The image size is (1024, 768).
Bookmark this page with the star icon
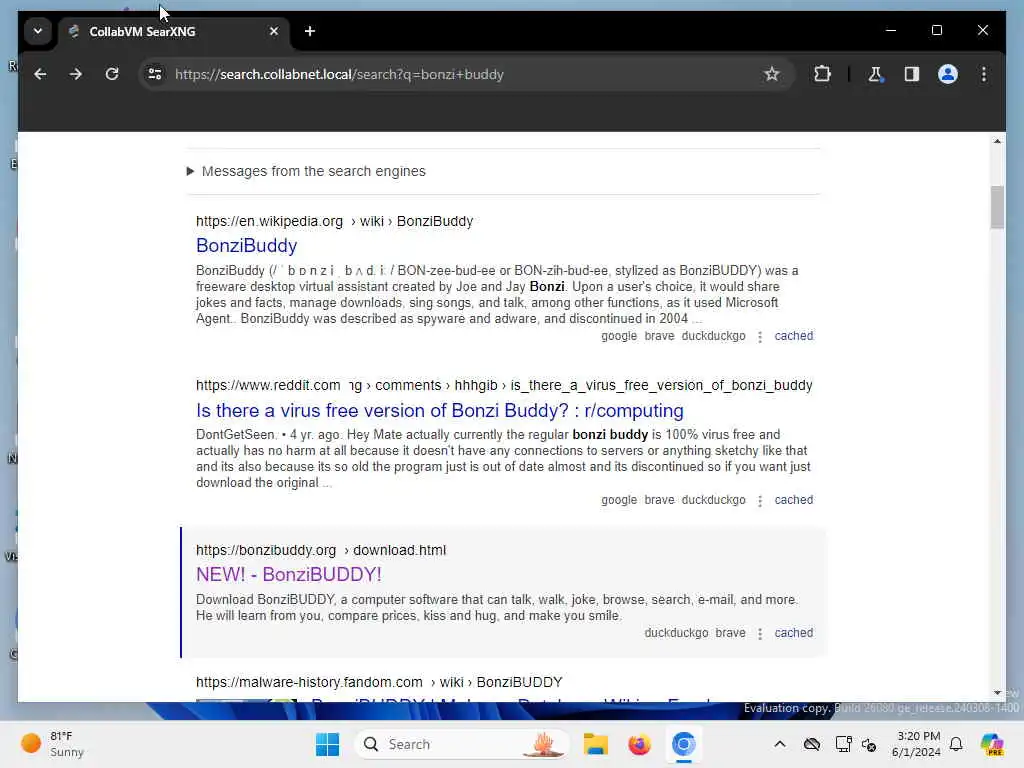(771, 74)
